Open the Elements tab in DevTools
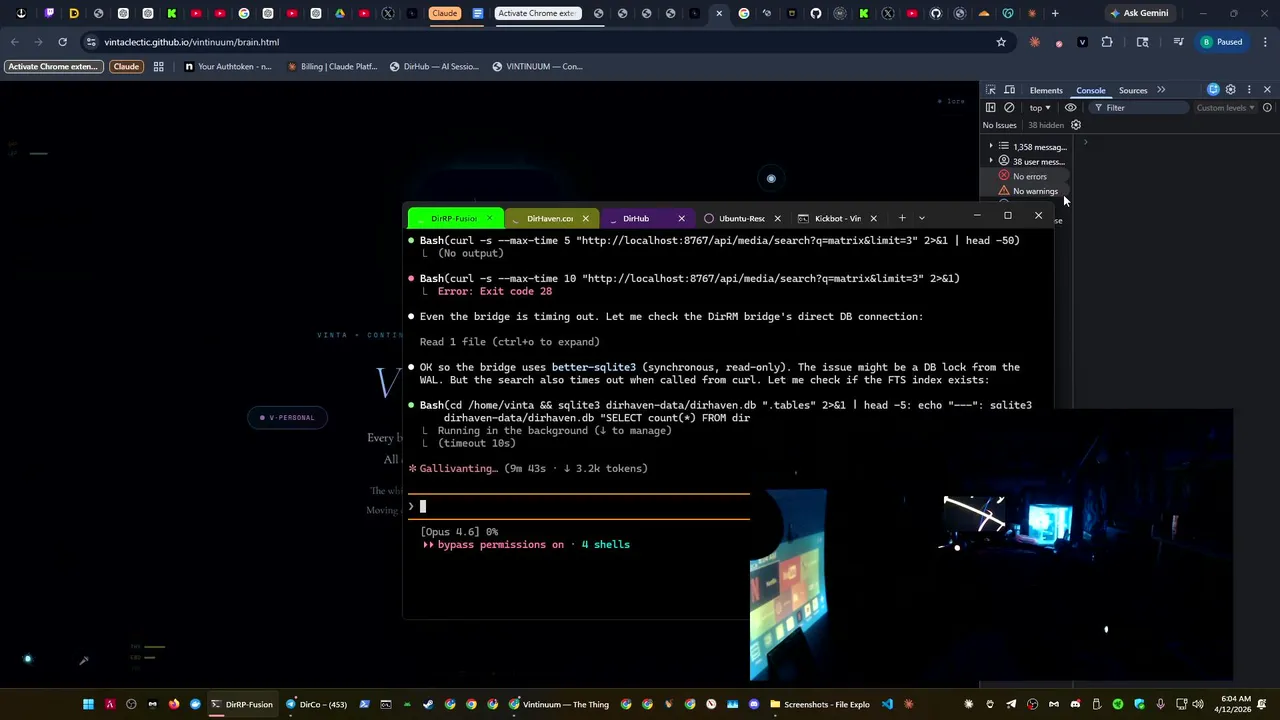This screenshot has height=720, width=1280. (1046, 90)
